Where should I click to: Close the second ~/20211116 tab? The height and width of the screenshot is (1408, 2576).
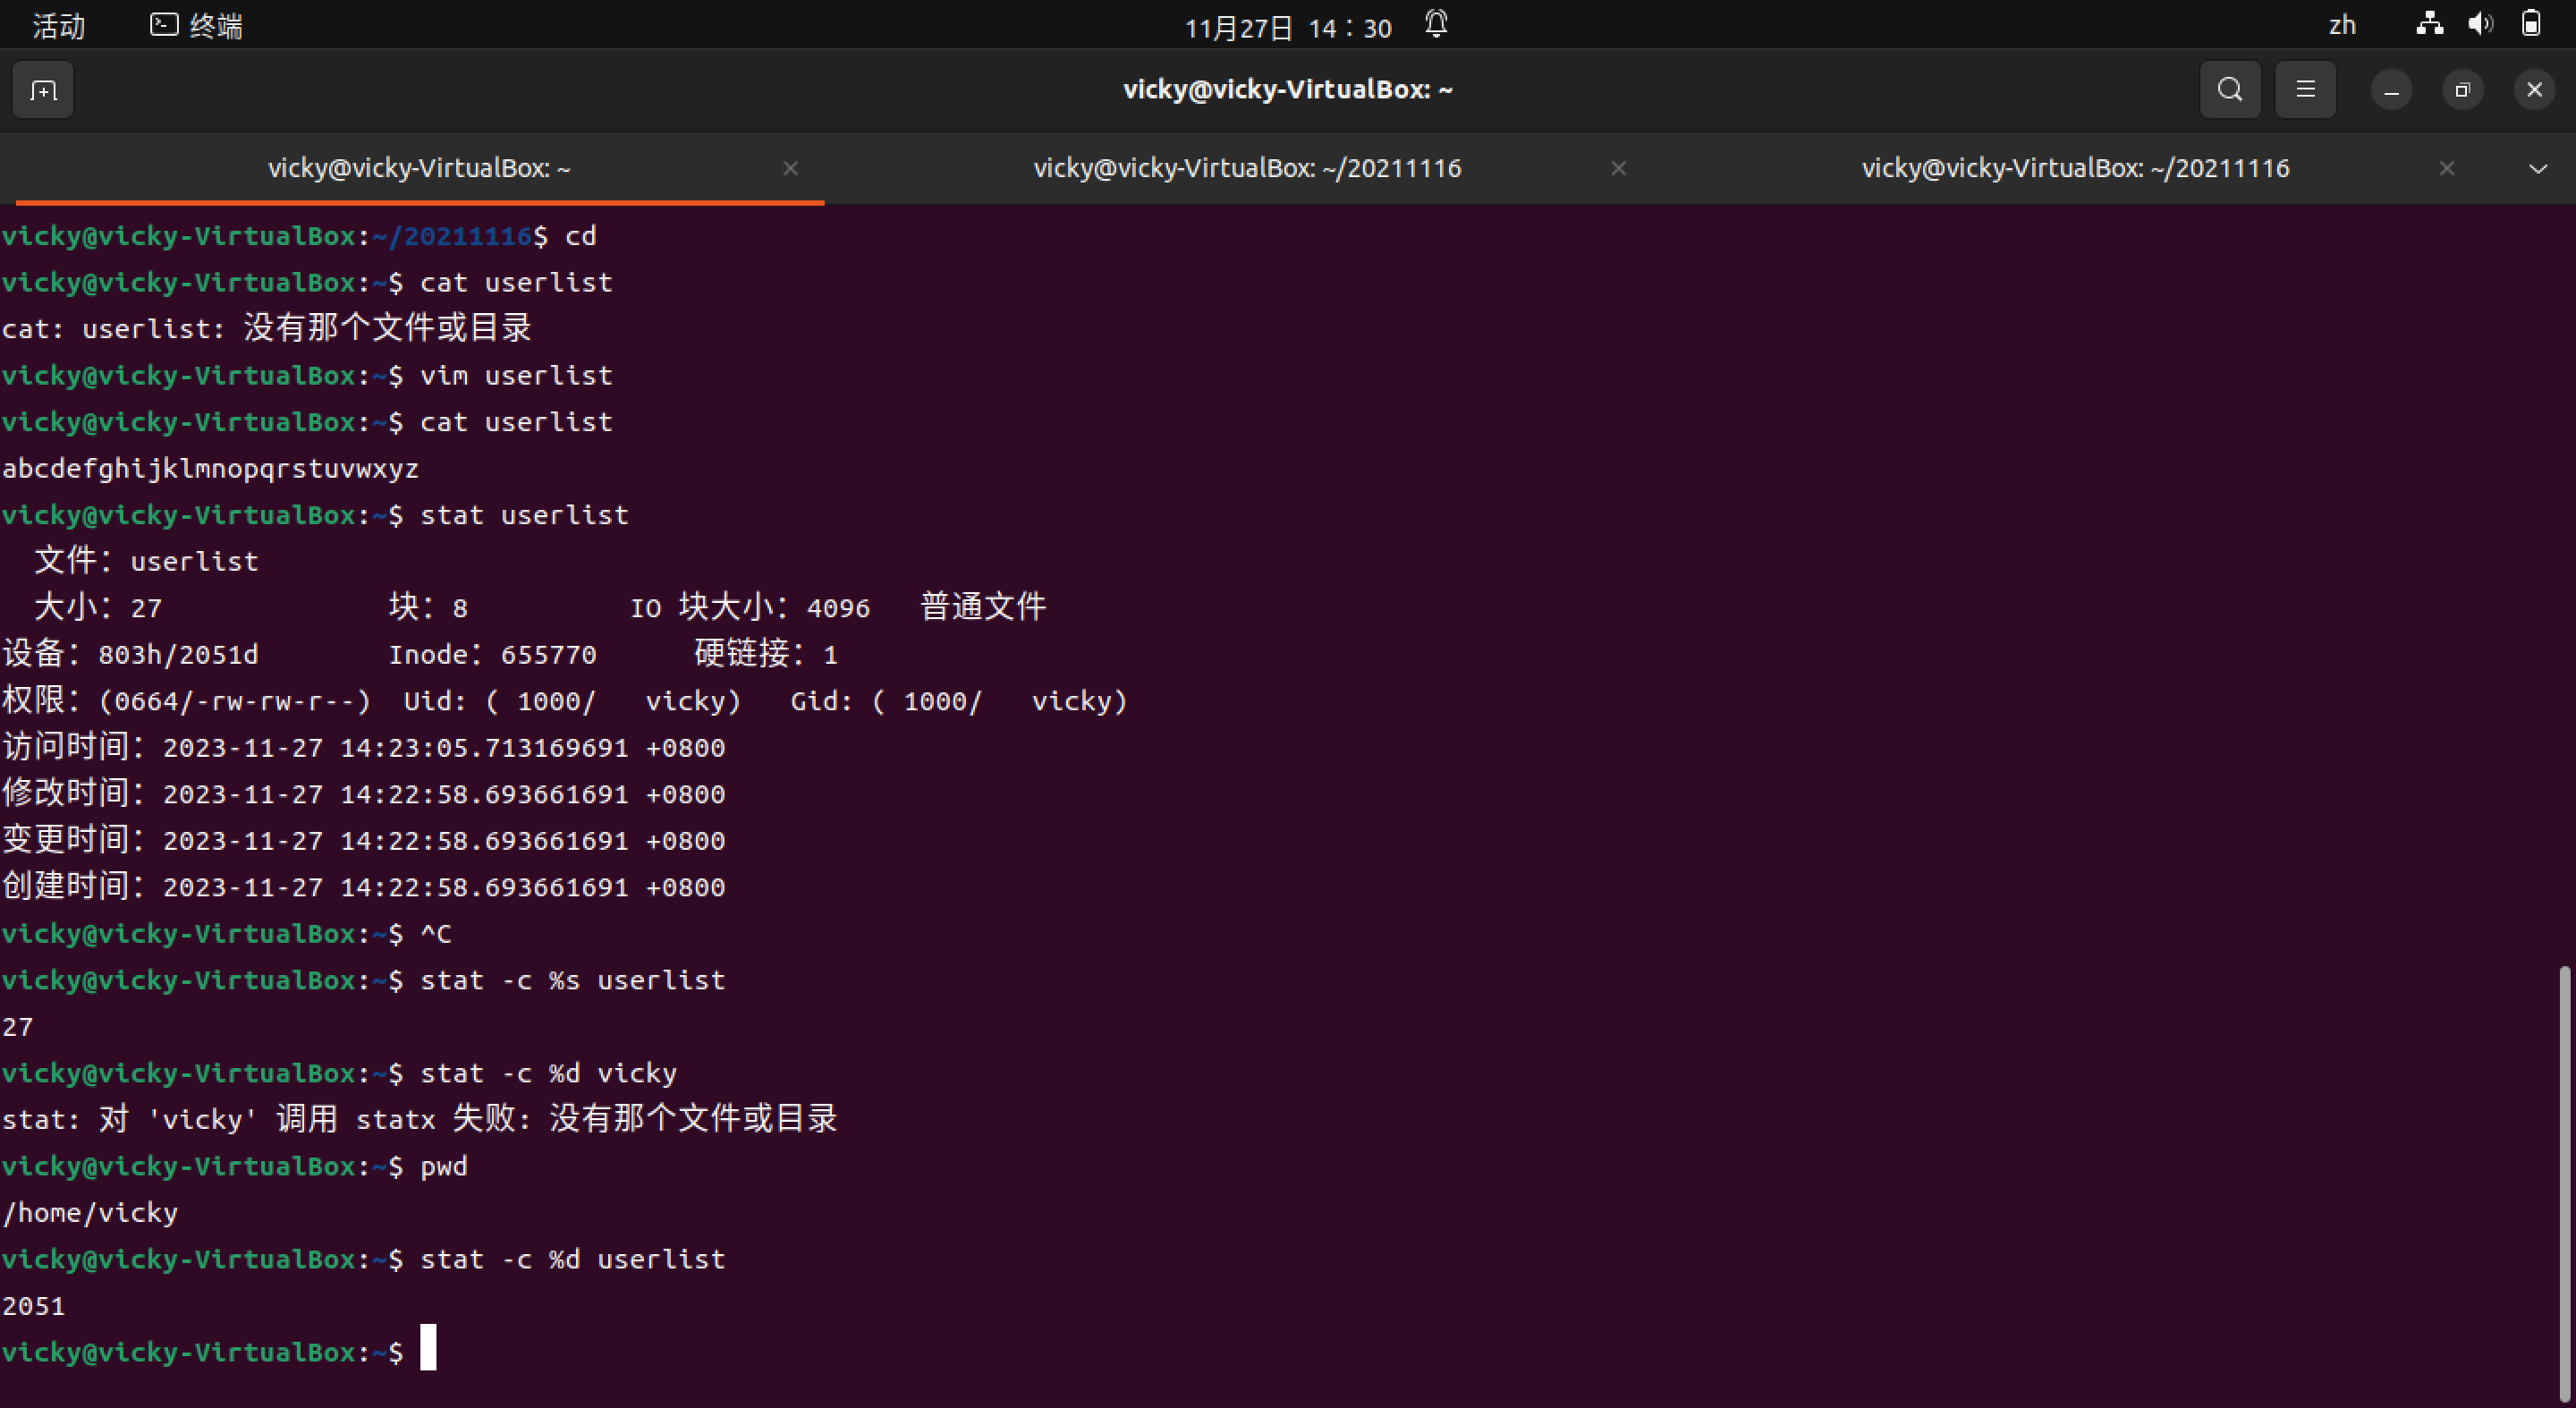[x=1618, y=168]
